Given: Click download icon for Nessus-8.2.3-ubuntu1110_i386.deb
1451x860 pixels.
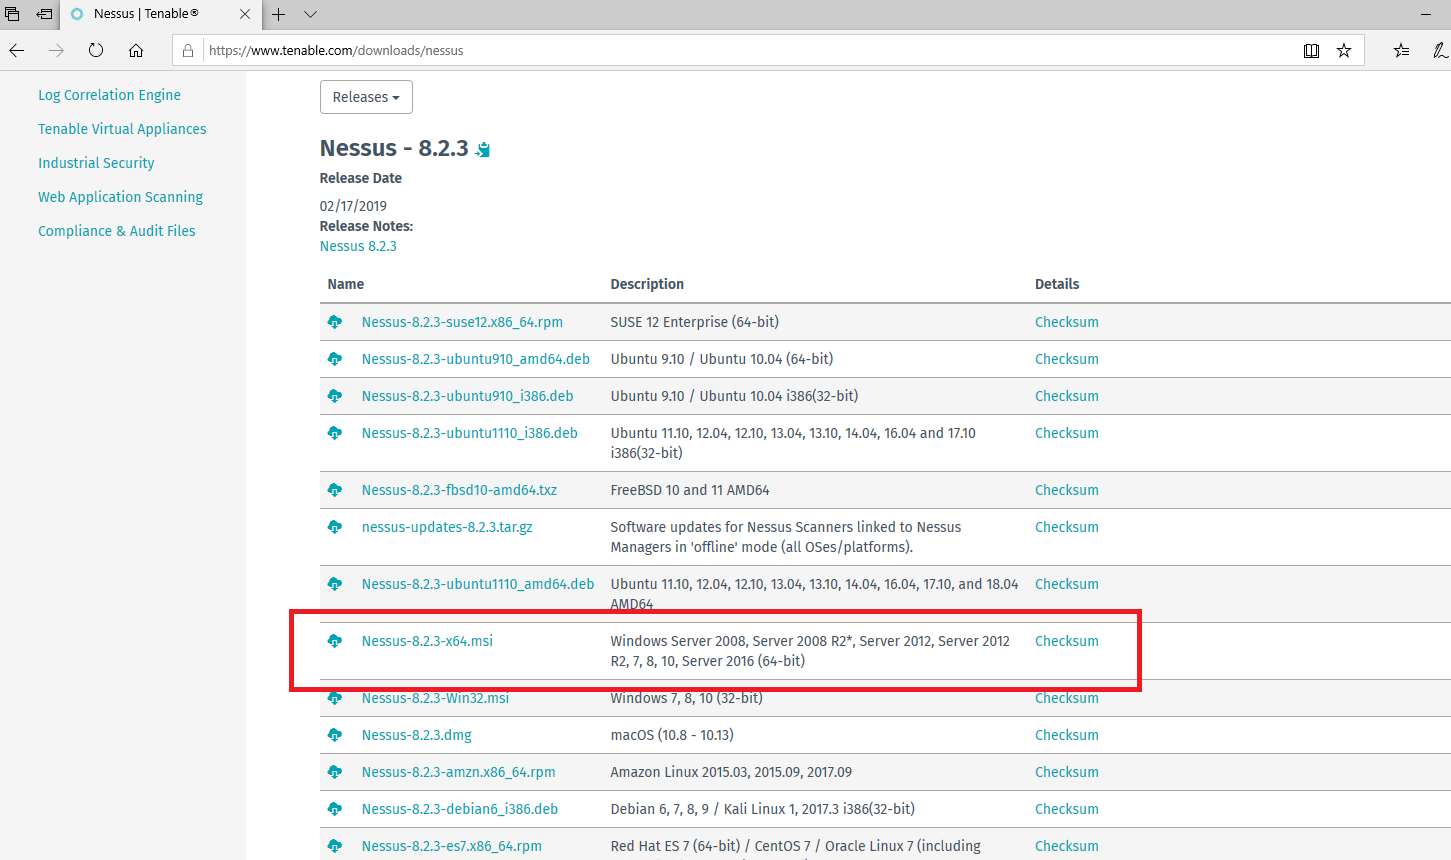Looking at the screenshot, I should 335,433.
